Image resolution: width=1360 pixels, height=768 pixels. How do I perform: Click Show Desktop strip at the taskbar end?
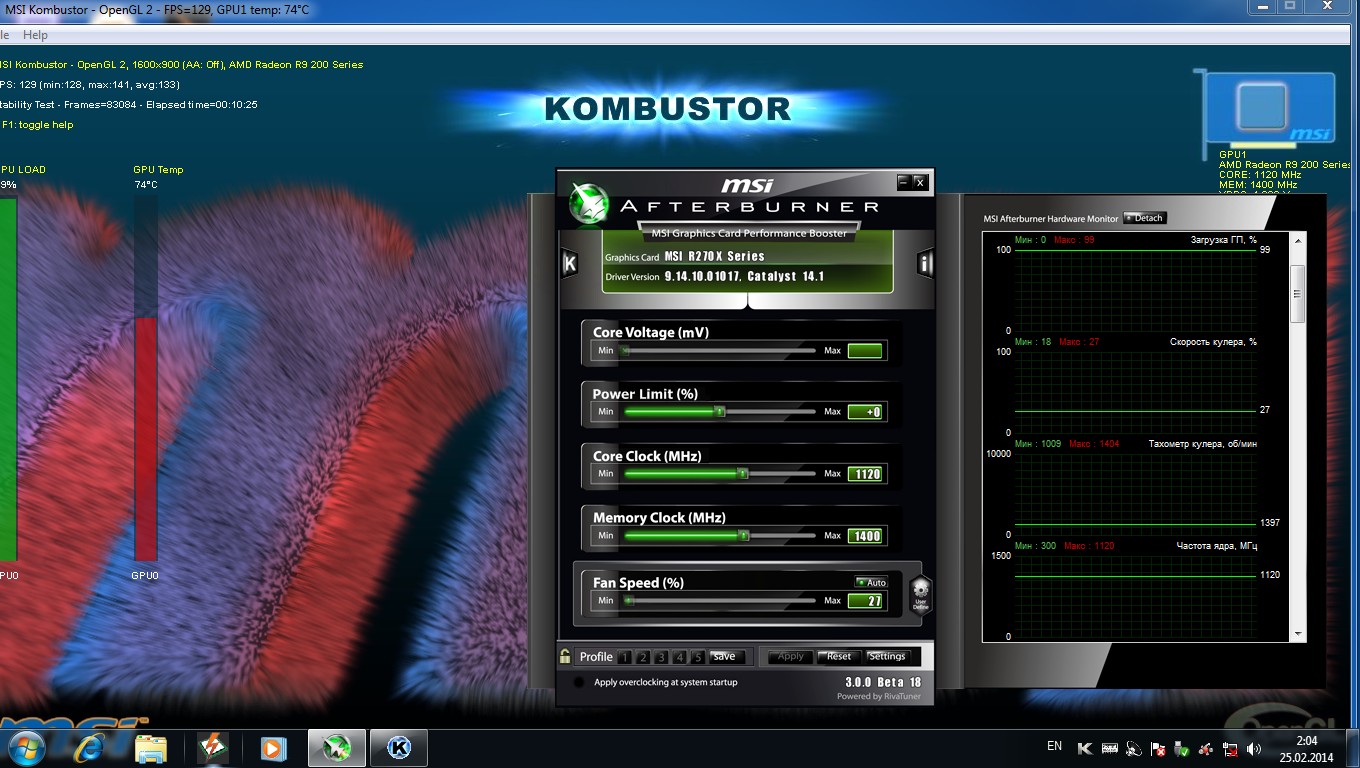[x=1353, y=748]
